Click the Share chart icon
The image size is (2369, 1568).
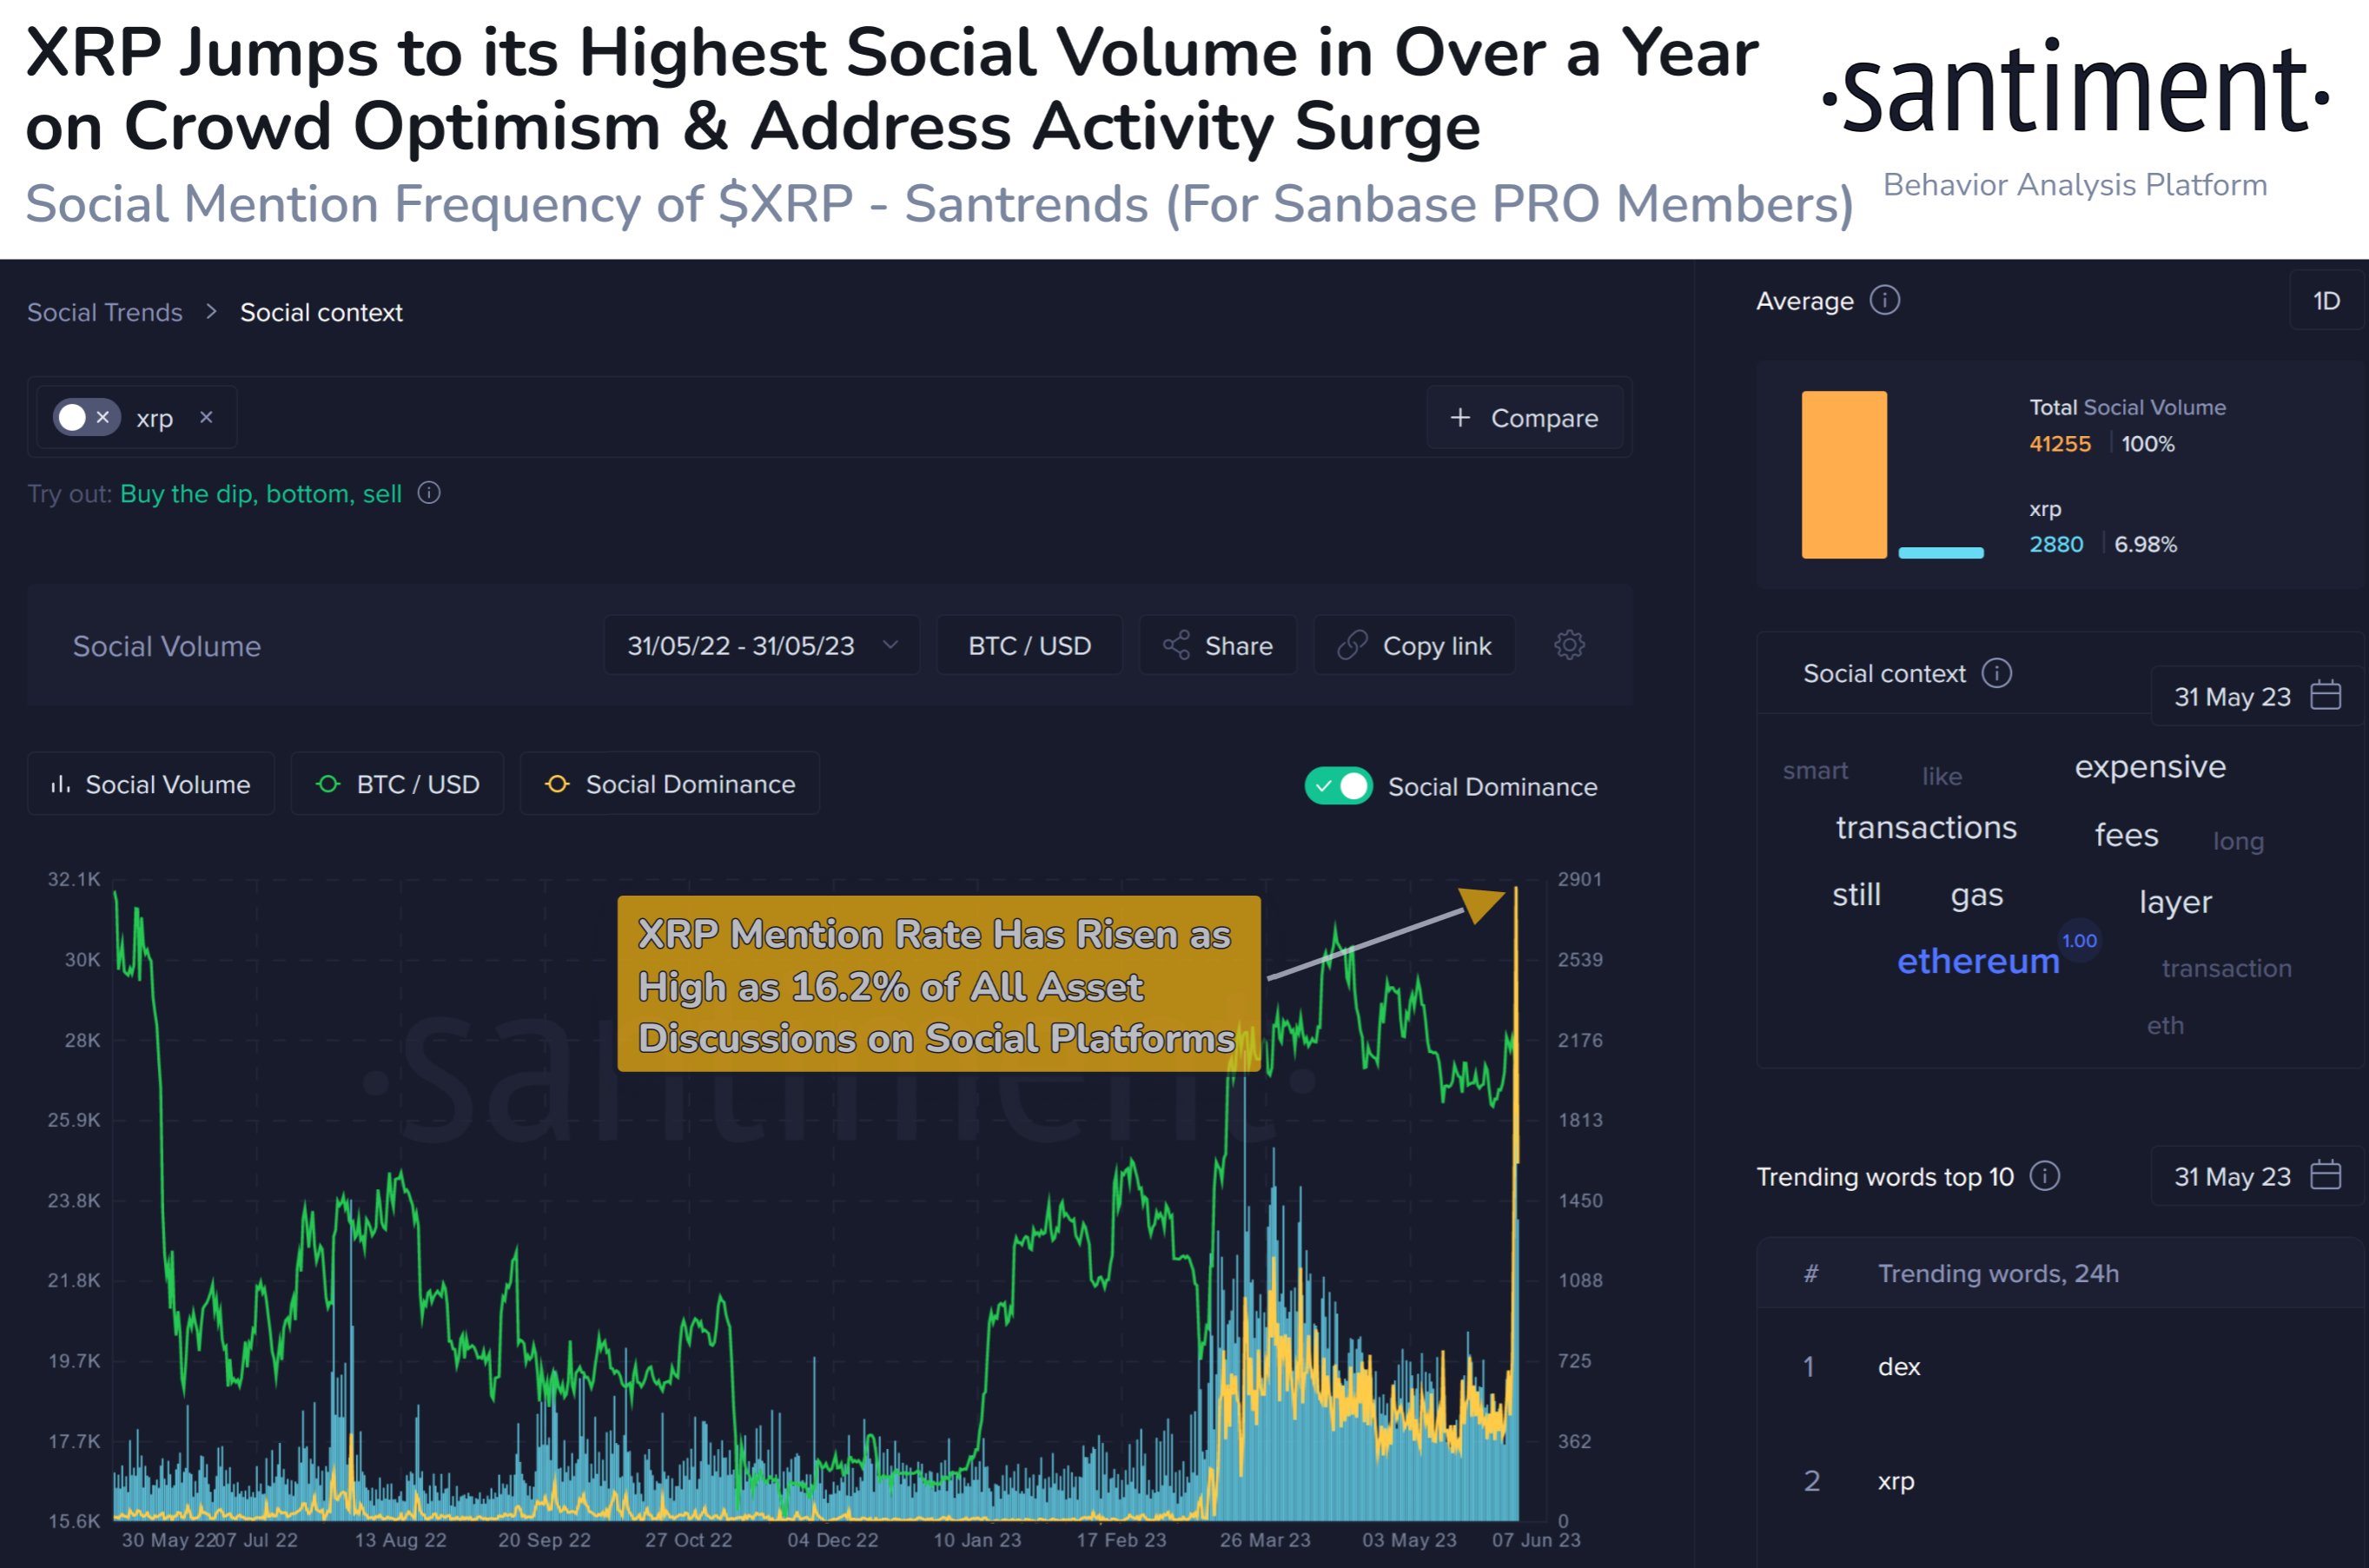click(x=1178, y=645)
